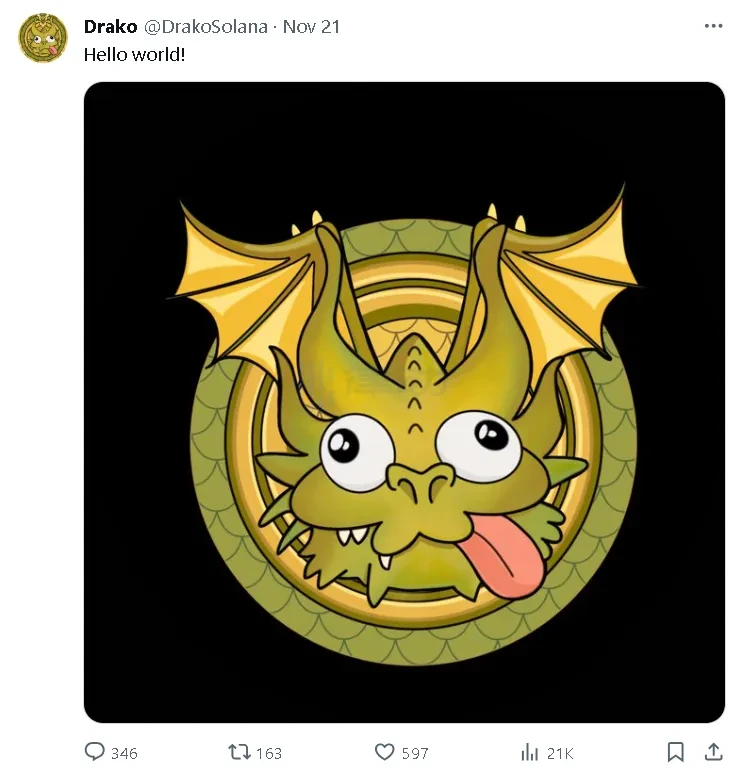Viewport: 745px width, 775px height.
Task: Click the 597 likes count
Action: click(x=415, y=753)
